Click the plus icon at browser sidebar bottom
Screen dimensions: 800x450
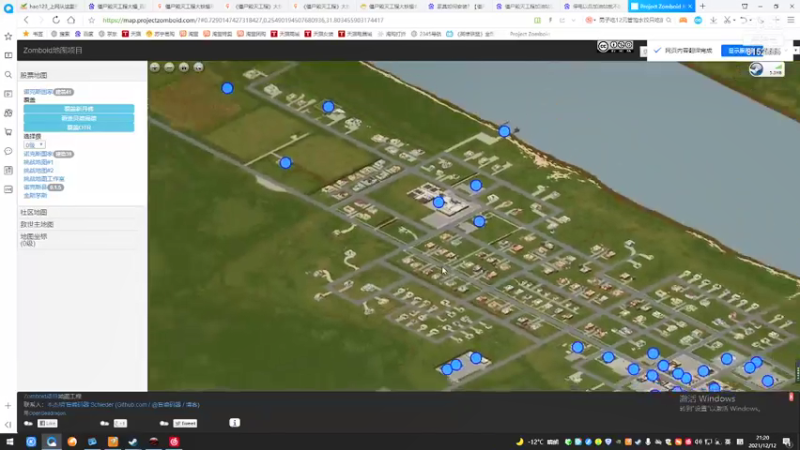[8, 406]
